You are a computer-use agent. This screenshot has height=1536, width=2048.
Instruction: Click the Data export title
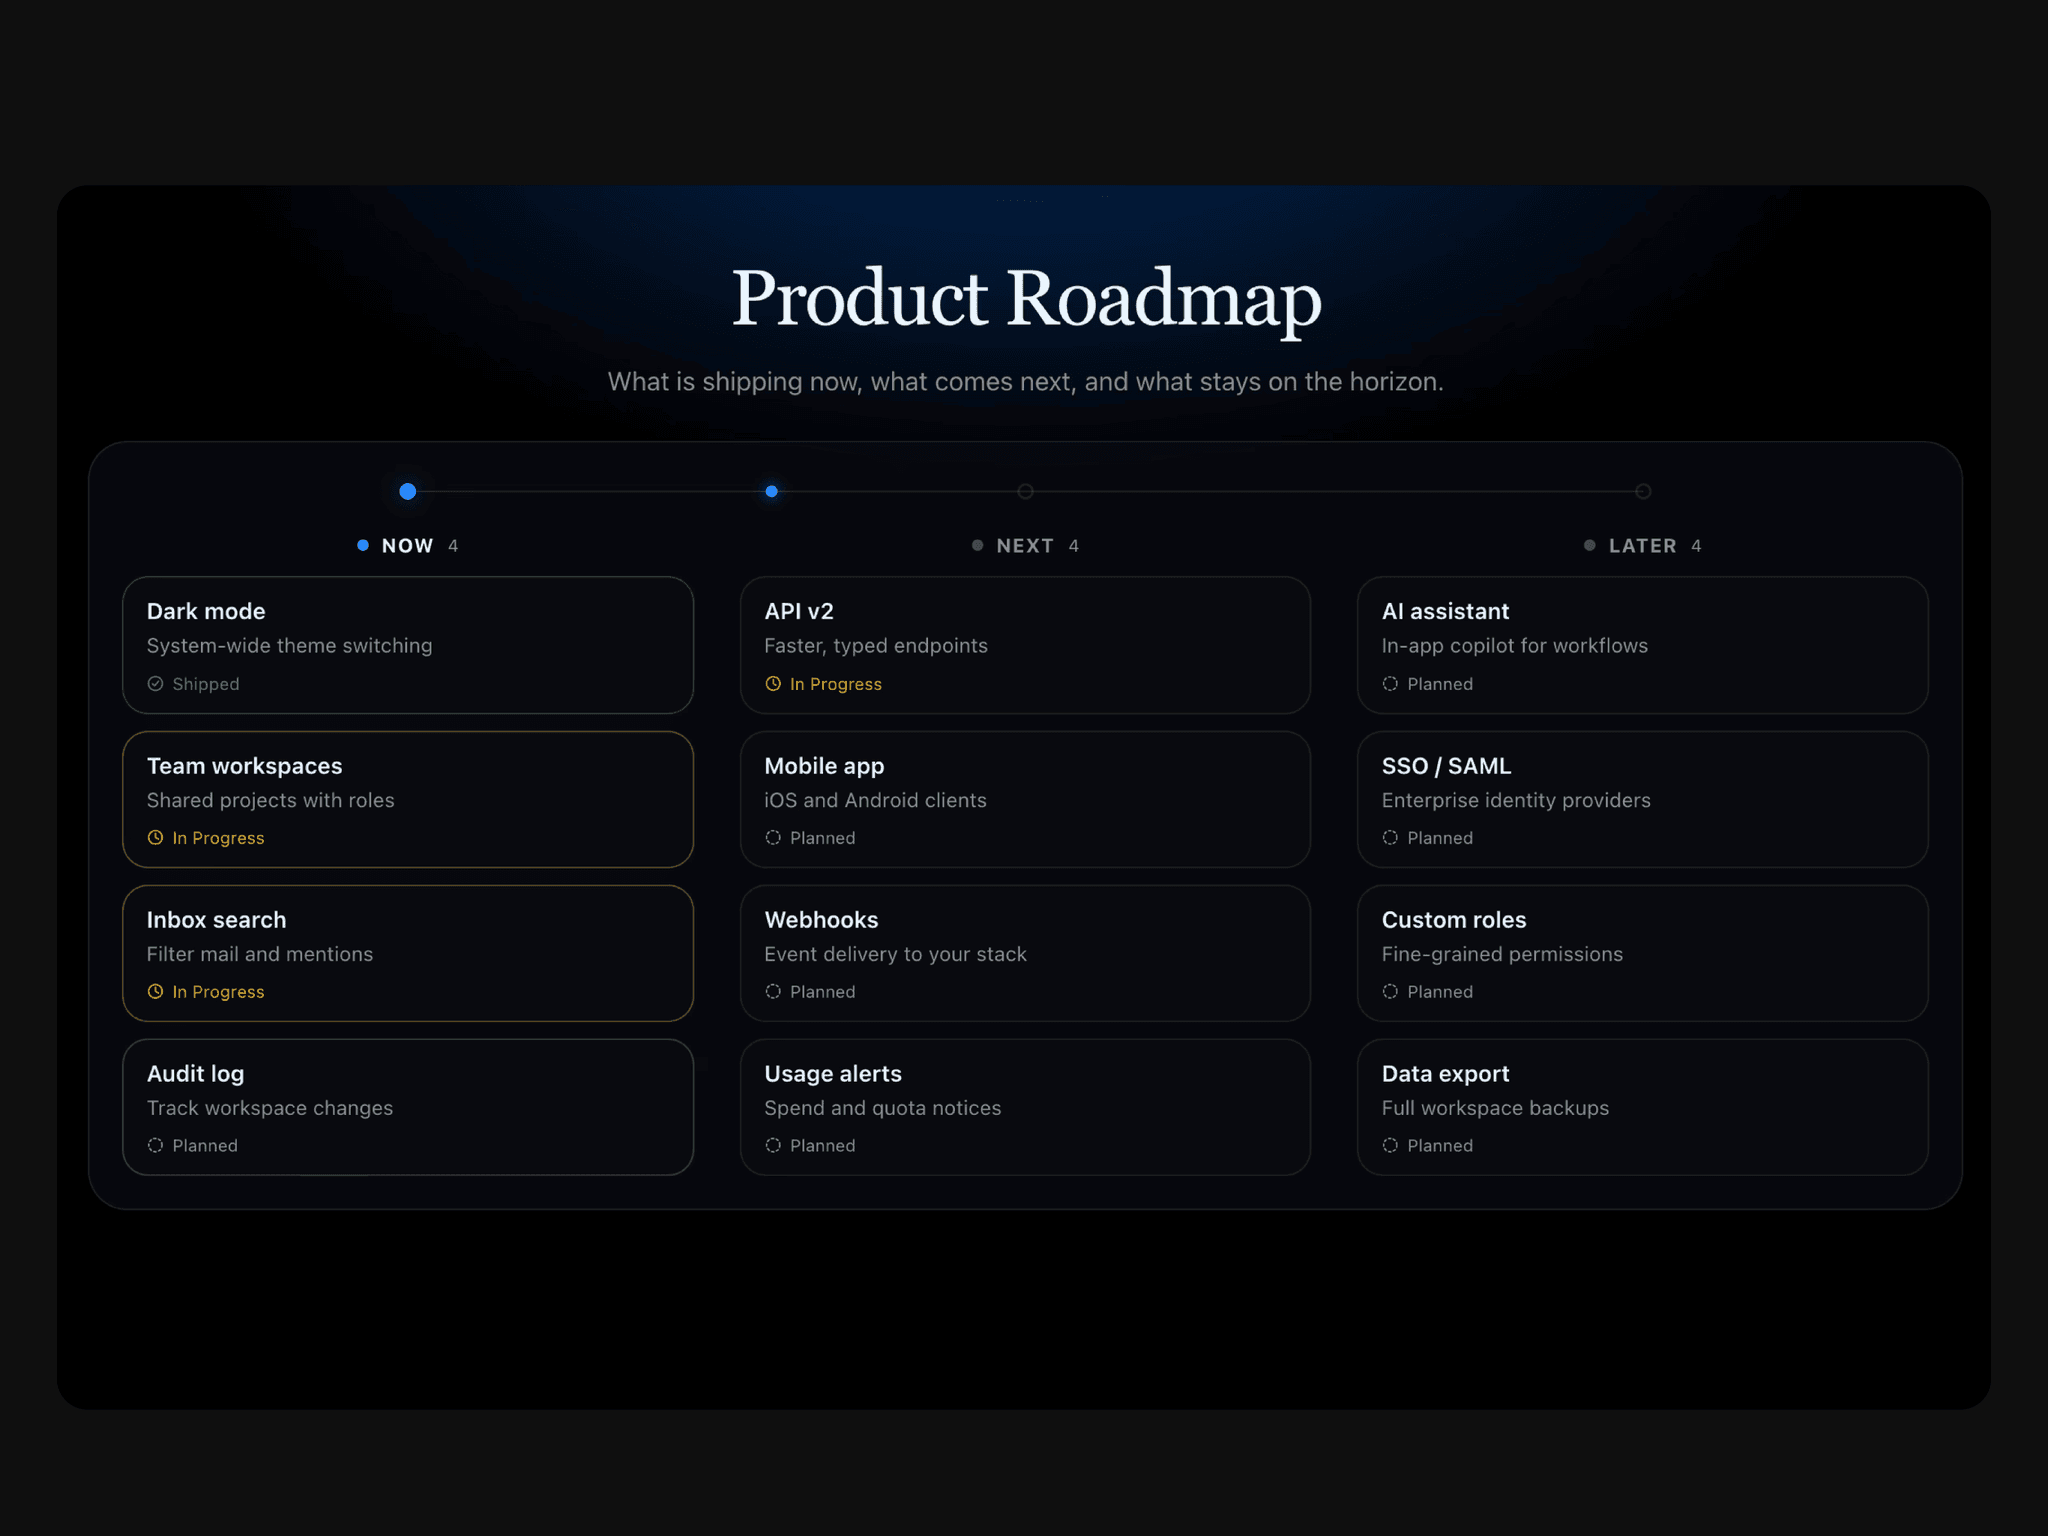point(1446,1074)
